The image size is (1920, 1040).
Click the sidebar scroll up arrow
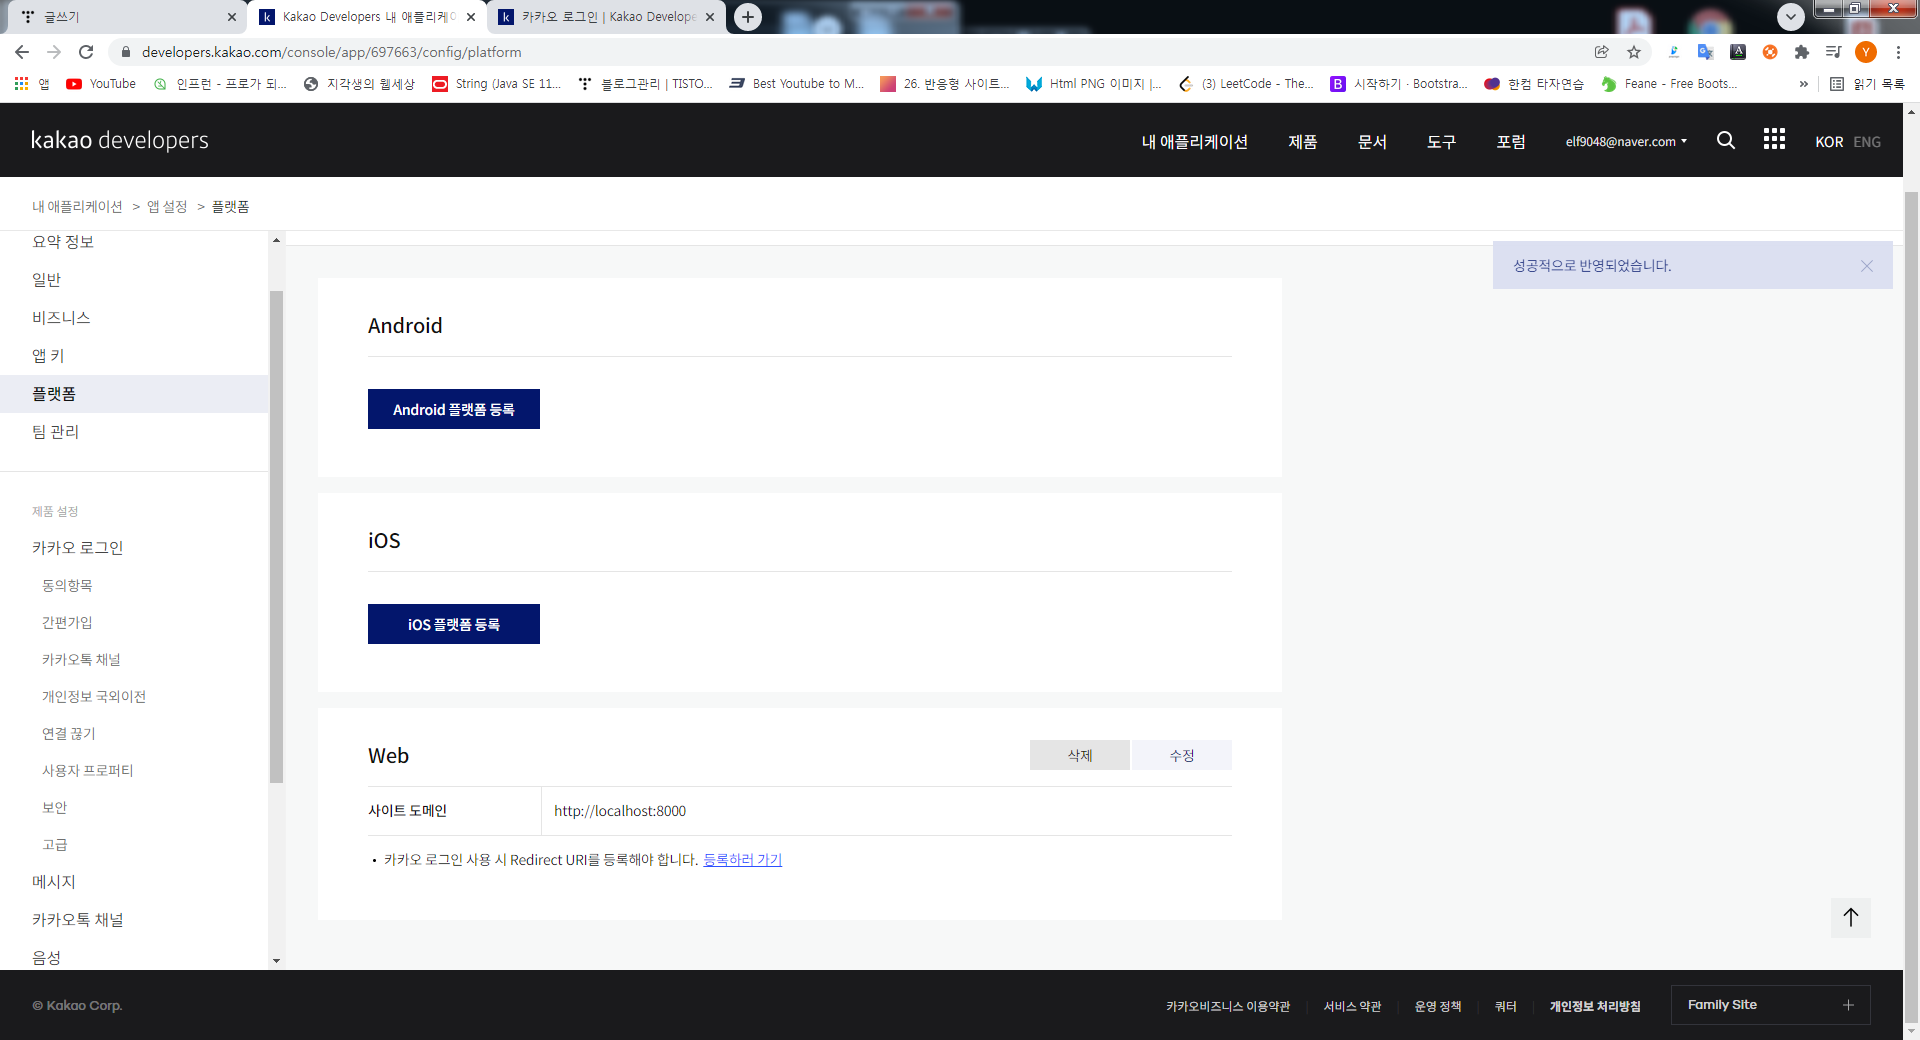[x=276, y=240]
